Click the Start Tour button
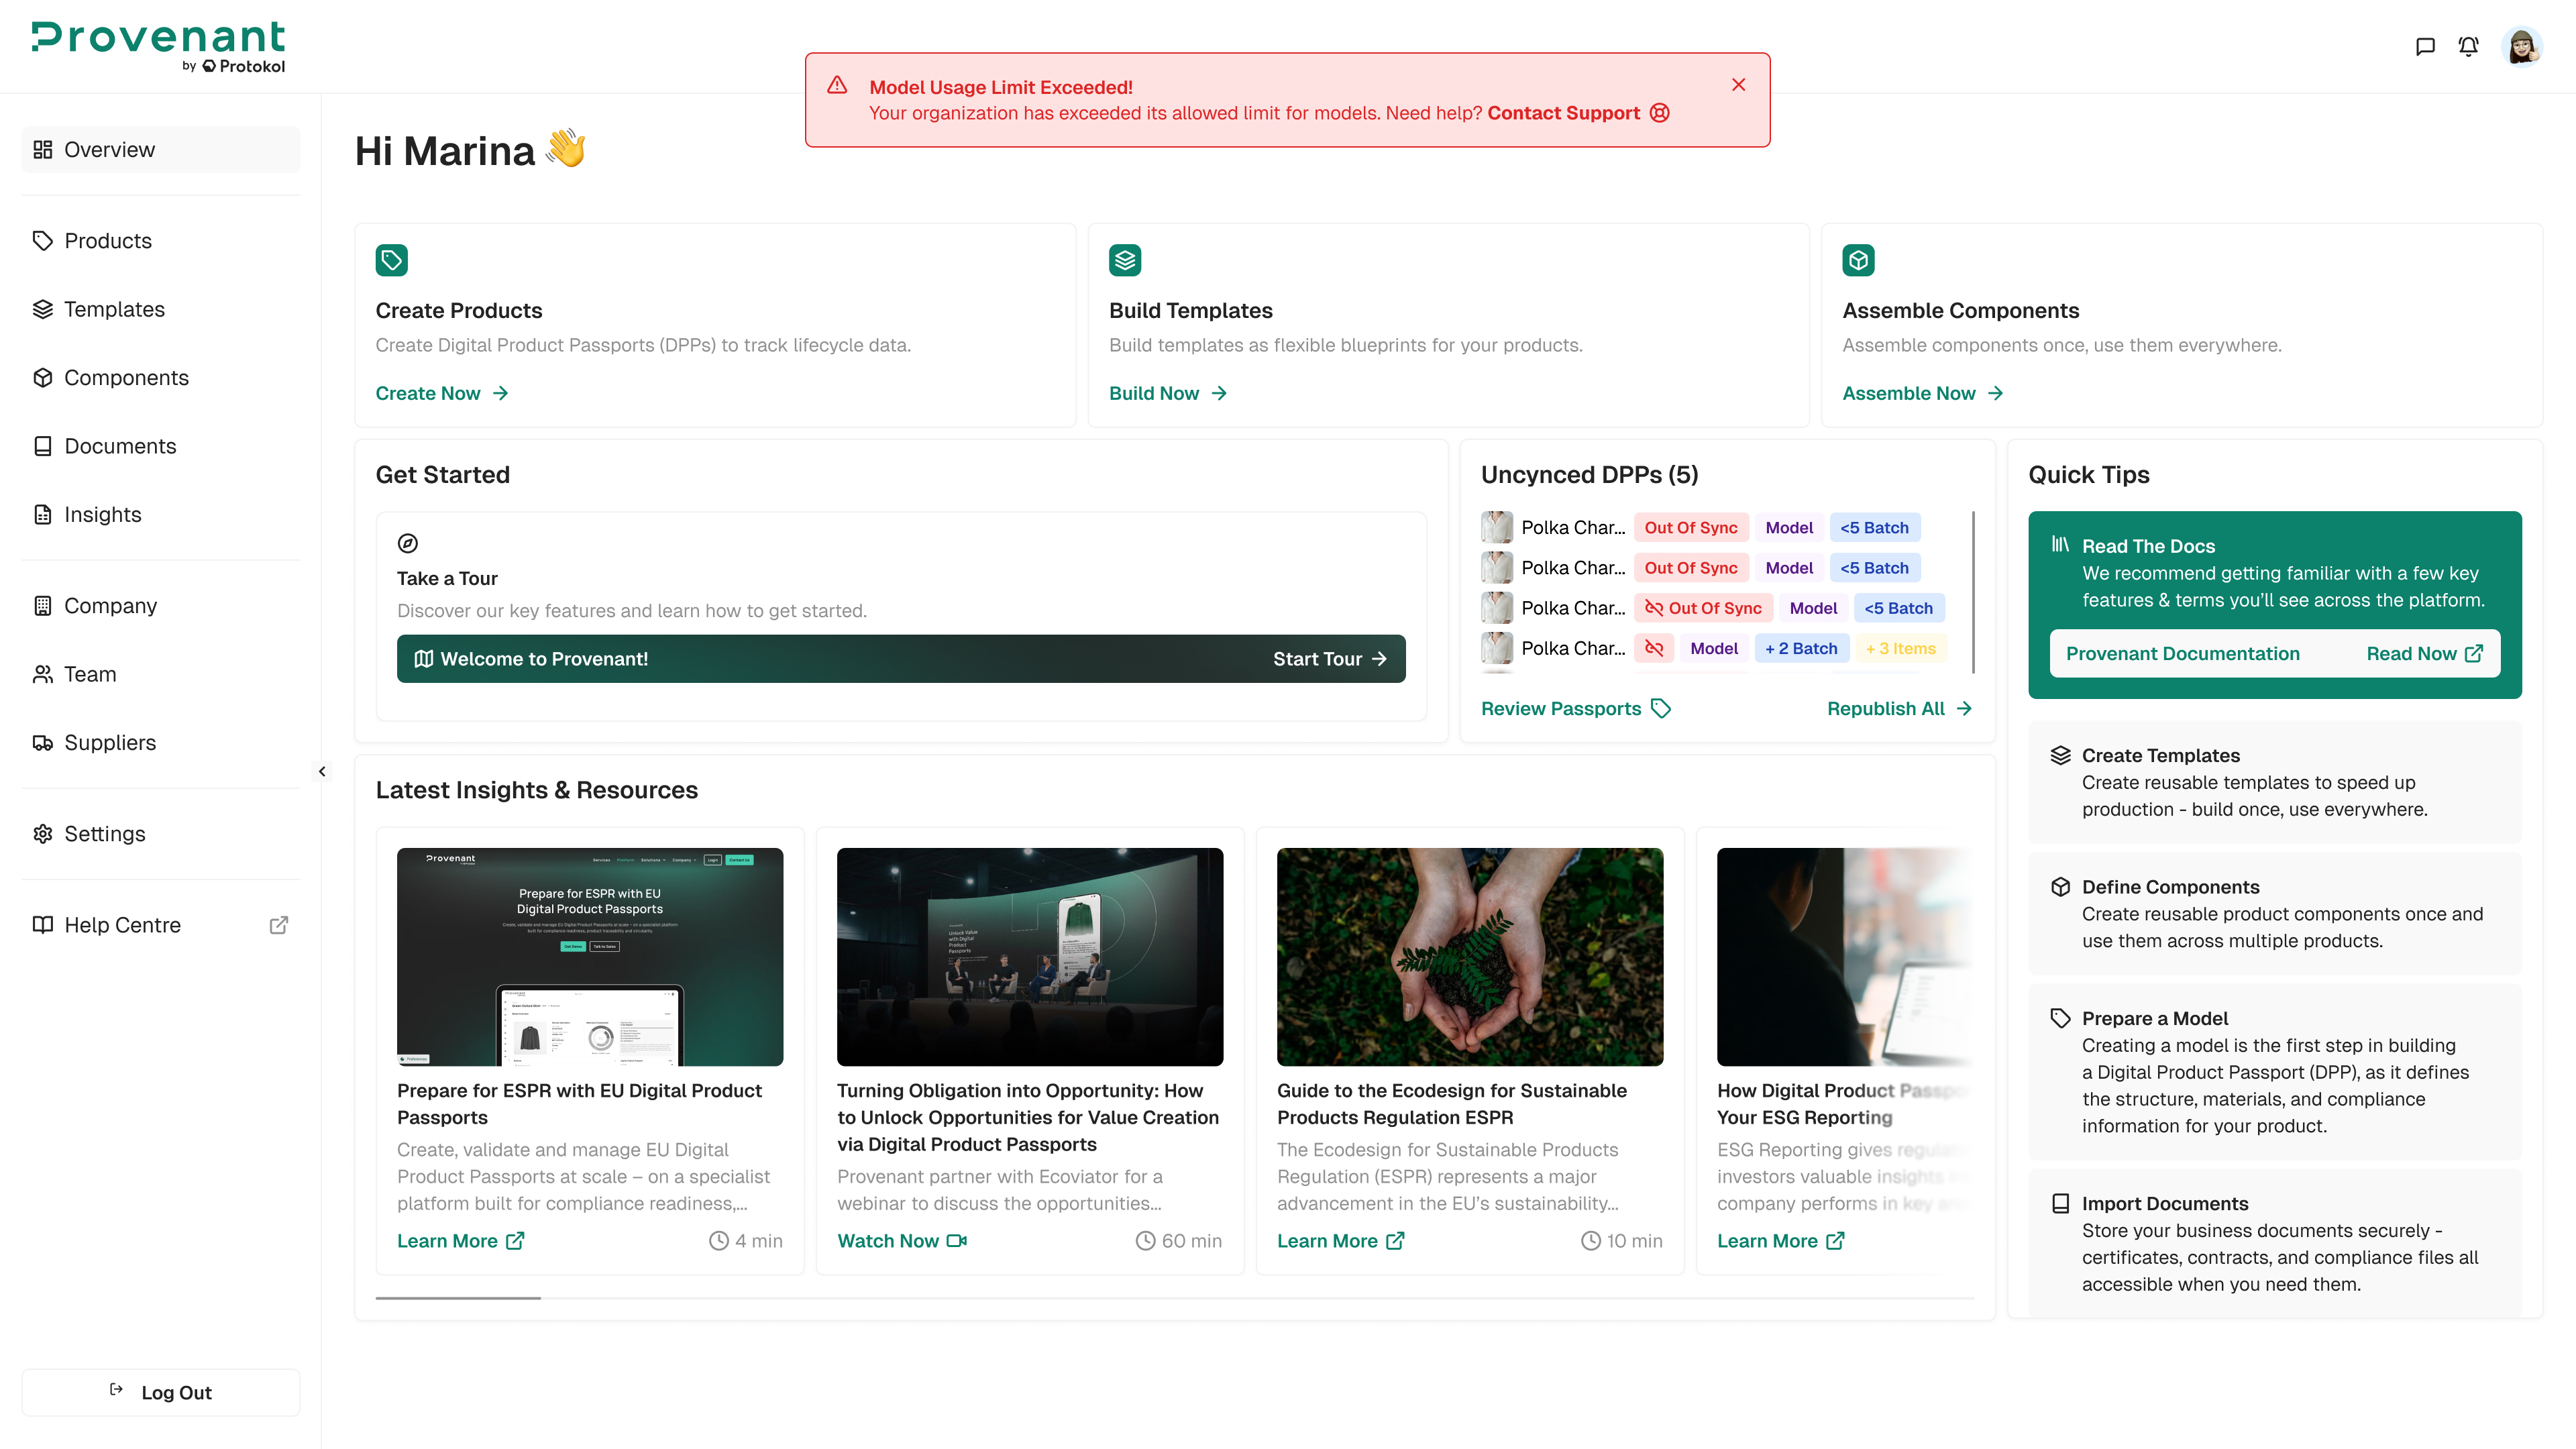The width and height of the screenshot is (2576, 1449). pos(1329,659)
